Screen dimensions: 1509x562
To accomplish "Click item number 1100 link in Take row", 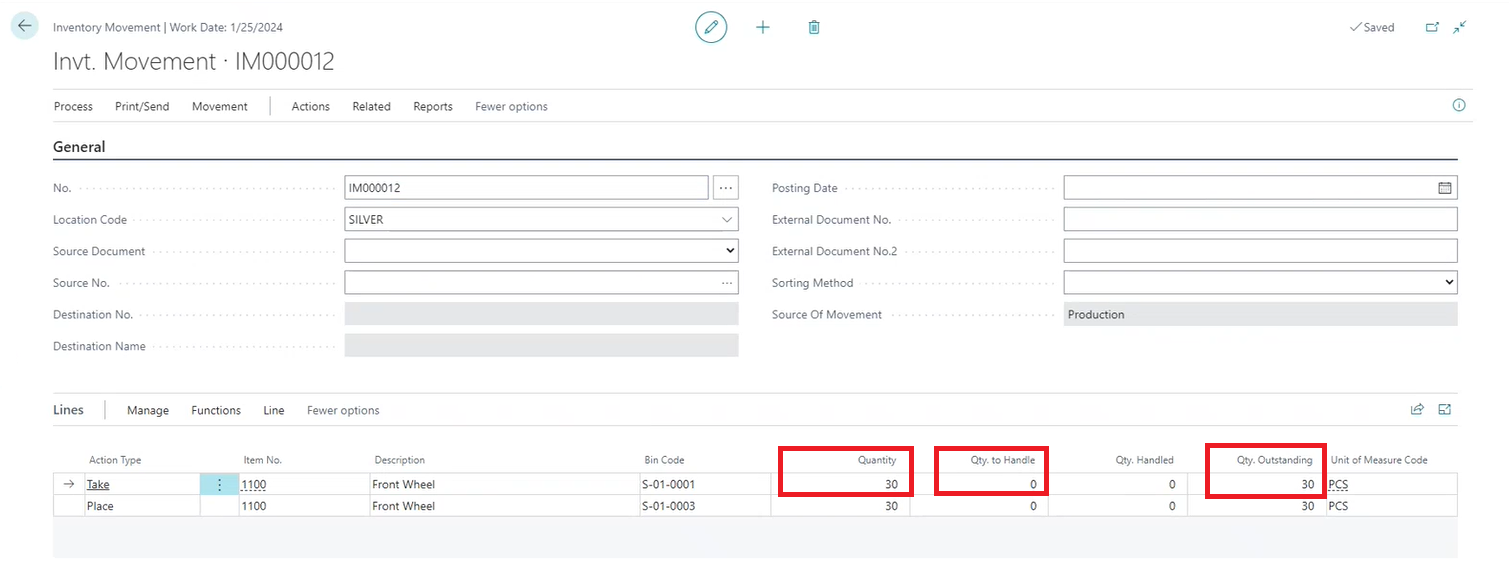I will click(x=254, y=484).
